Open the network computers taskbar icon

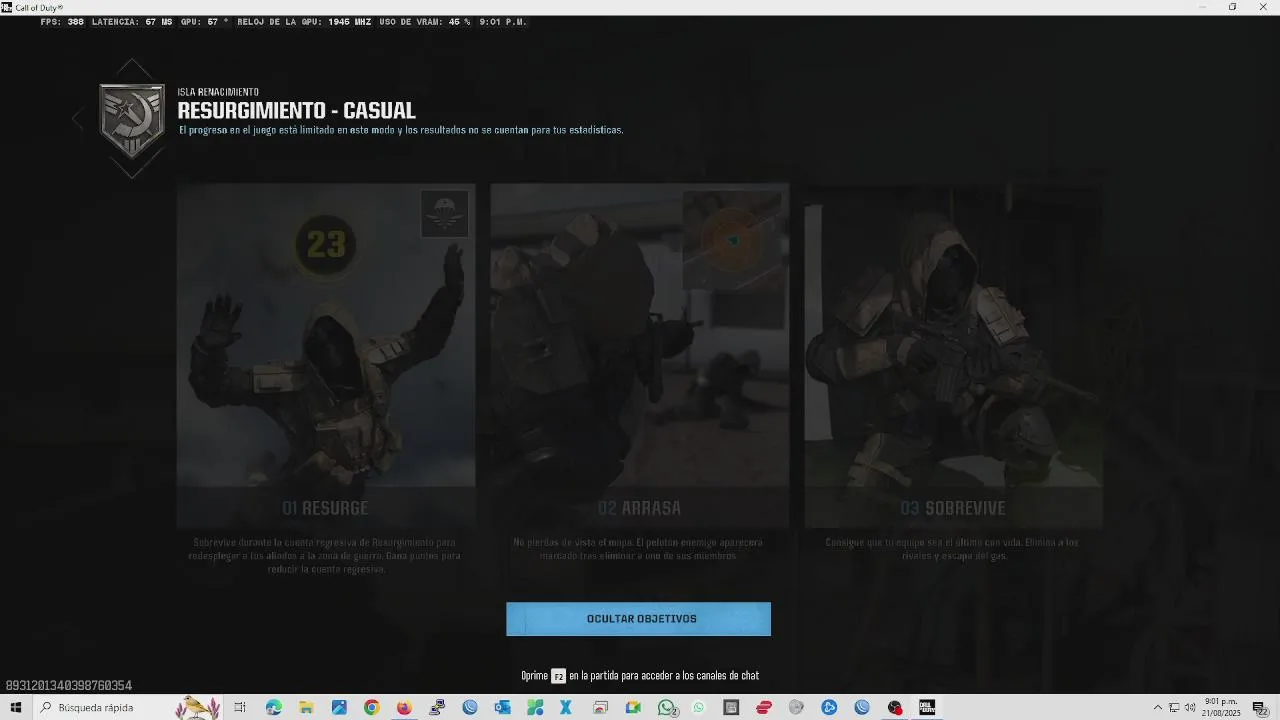click(437, 707)
